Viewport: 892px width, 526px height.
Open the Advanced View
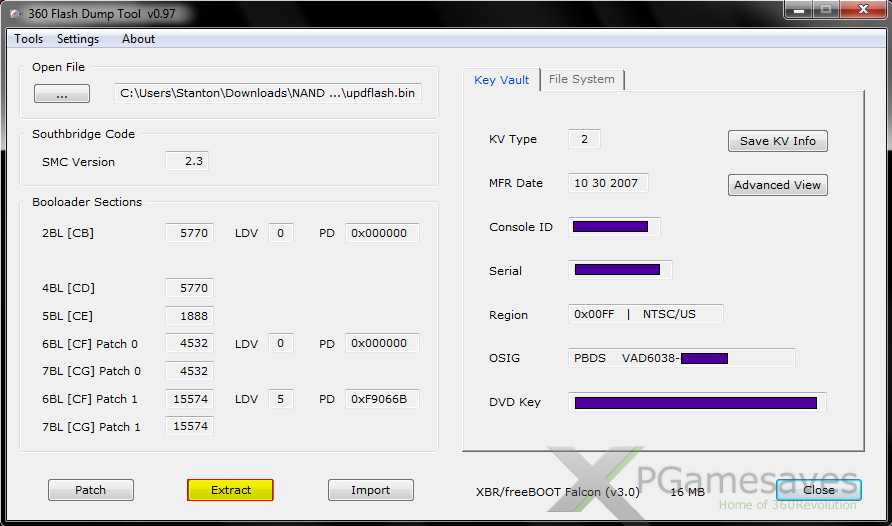tap(777, 185)
